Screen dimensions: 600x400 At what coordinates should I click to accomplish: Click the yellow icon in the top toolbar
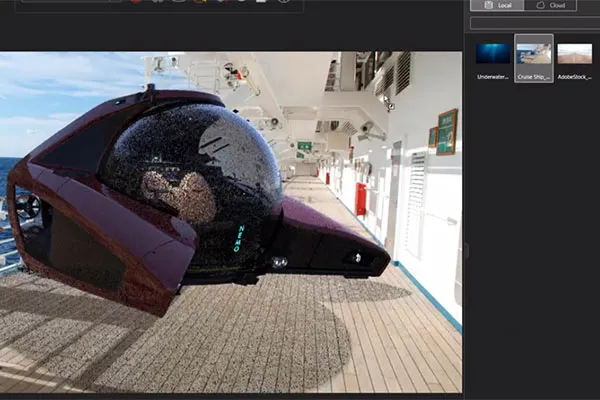[x=199, y=1]
